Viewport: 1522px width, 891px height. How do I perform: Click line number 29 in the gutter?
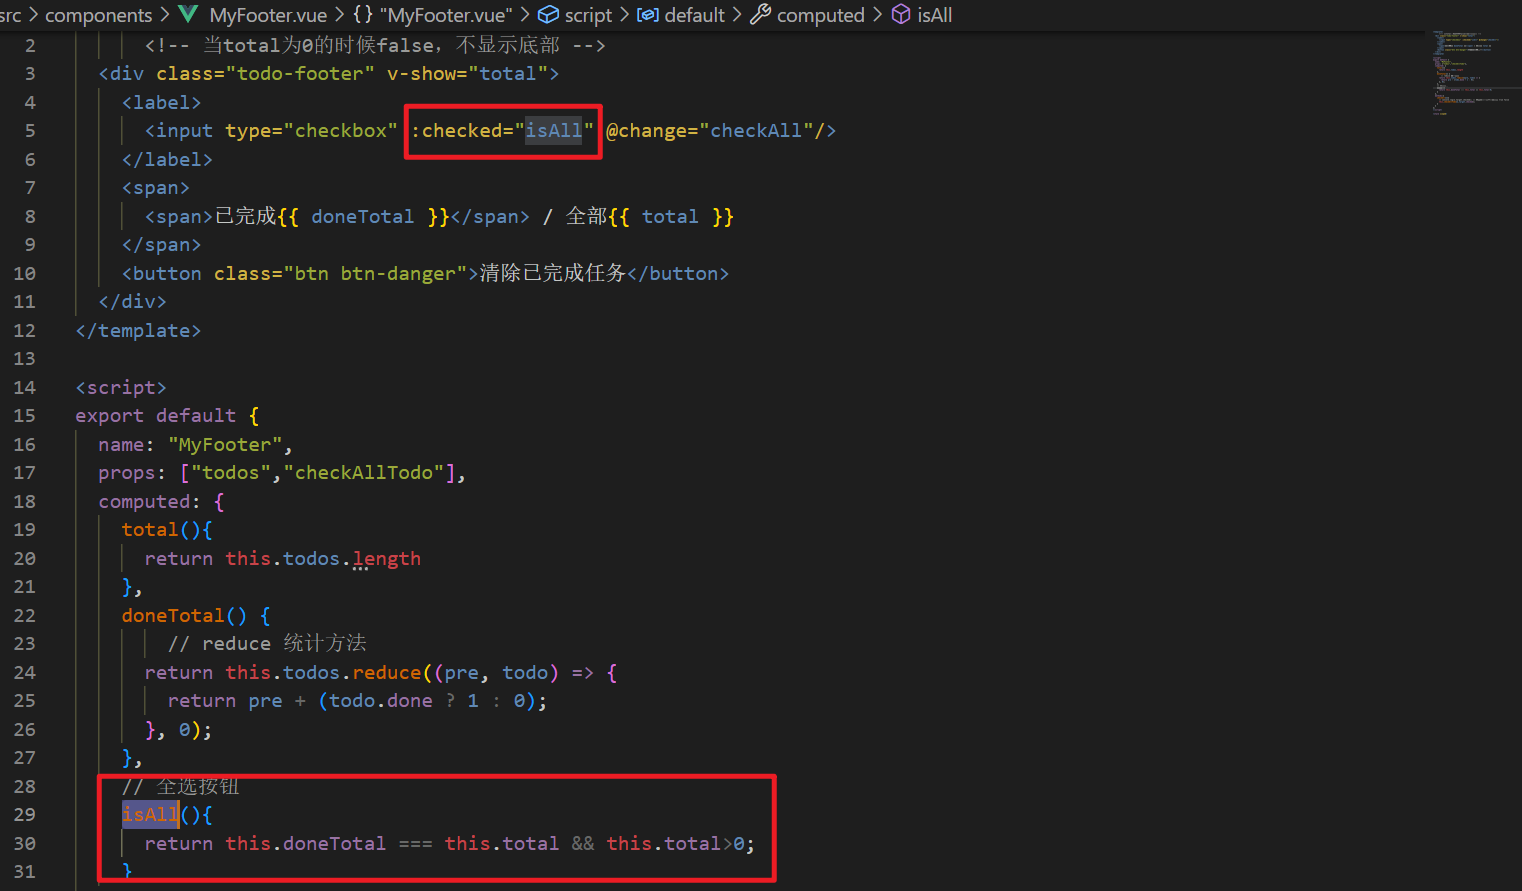coord(24,815)
